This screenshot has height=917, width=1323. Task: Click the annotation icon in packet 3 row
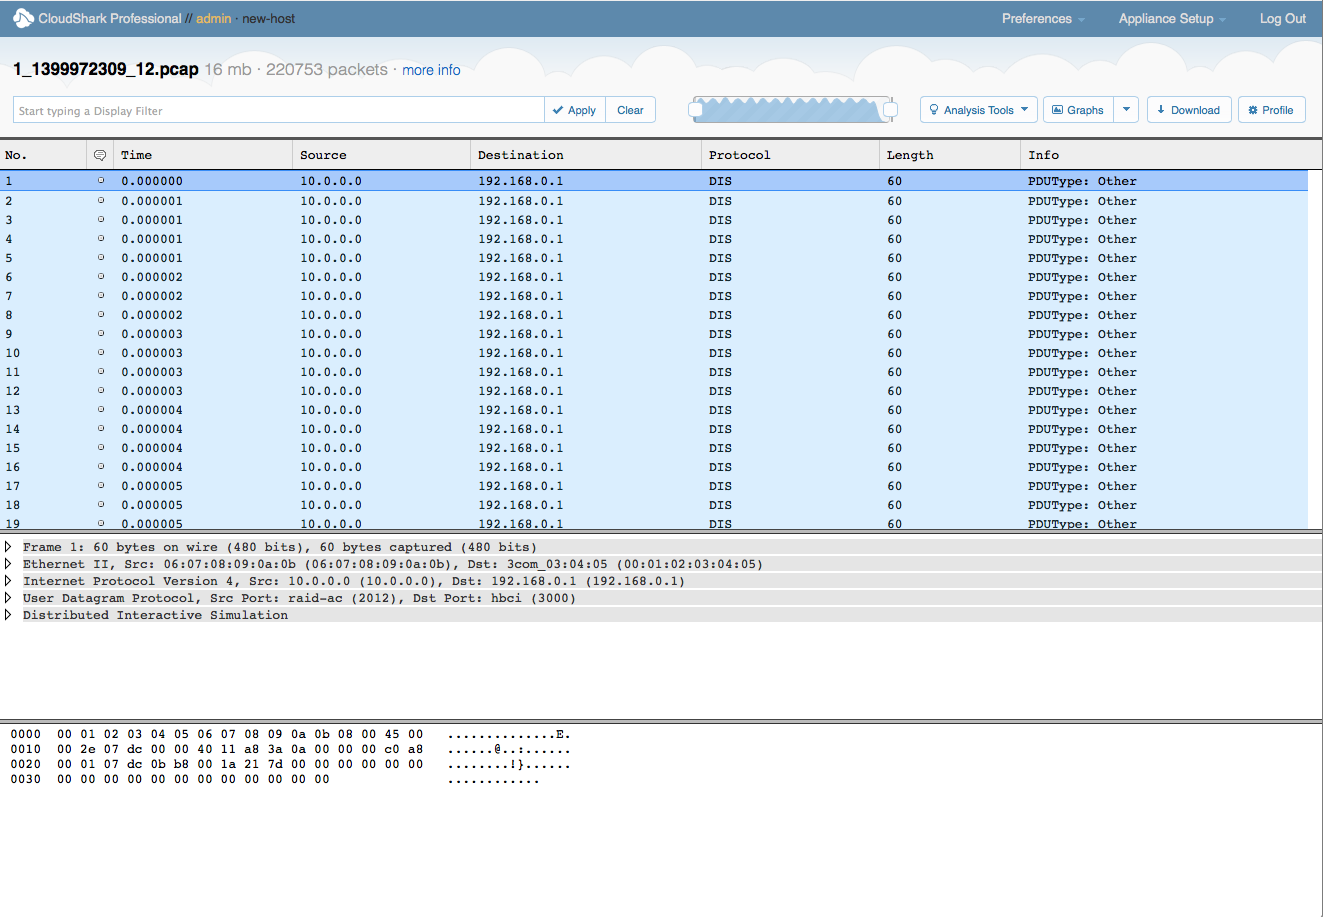point(100,219)
